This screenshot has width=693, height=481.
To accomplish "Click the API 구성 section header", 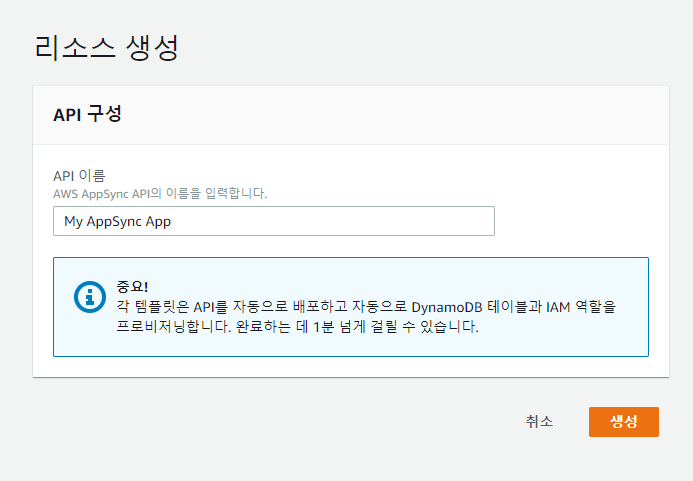I will tap(87, 115).
